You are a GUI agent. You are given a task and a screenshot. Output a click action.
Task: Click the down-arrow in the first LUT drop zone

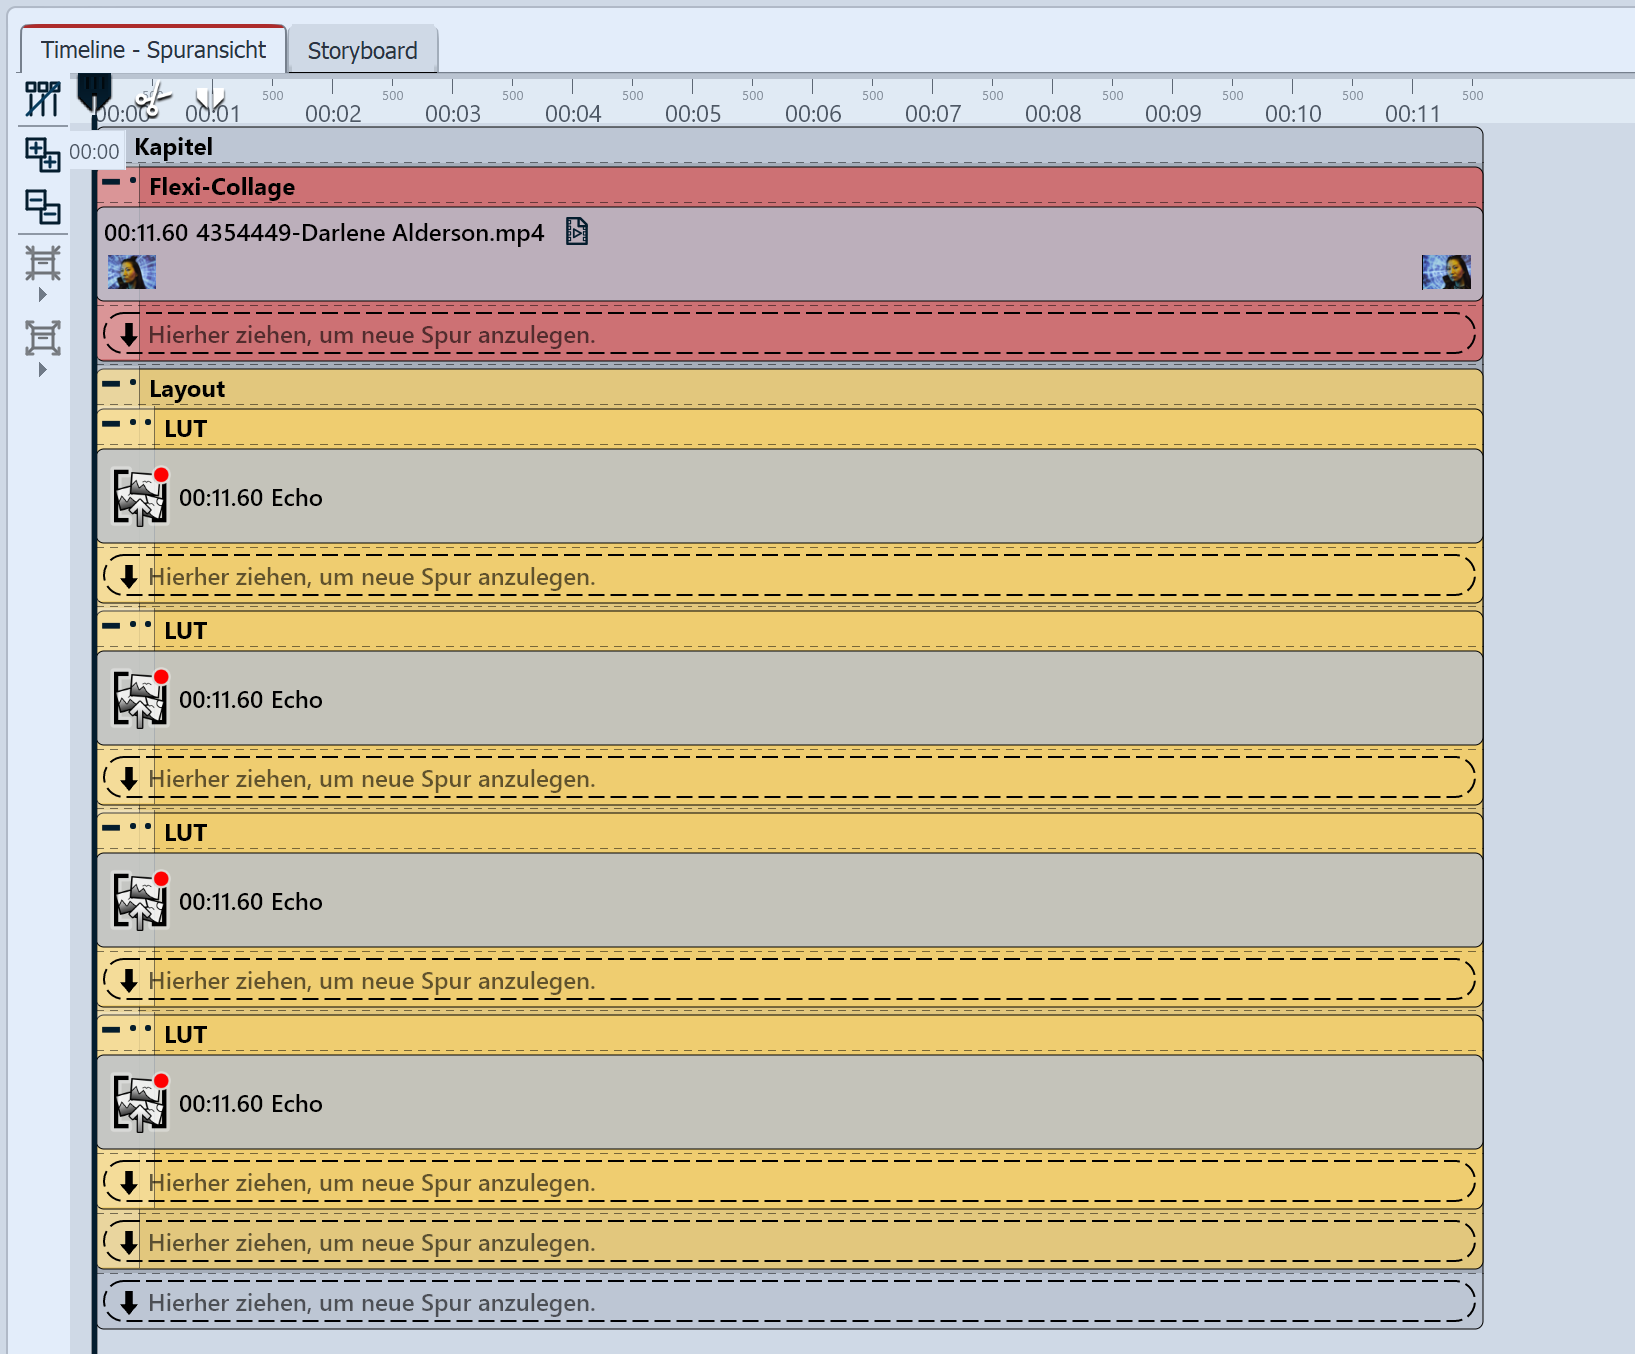pyautogui.click(x=128, y=577)
